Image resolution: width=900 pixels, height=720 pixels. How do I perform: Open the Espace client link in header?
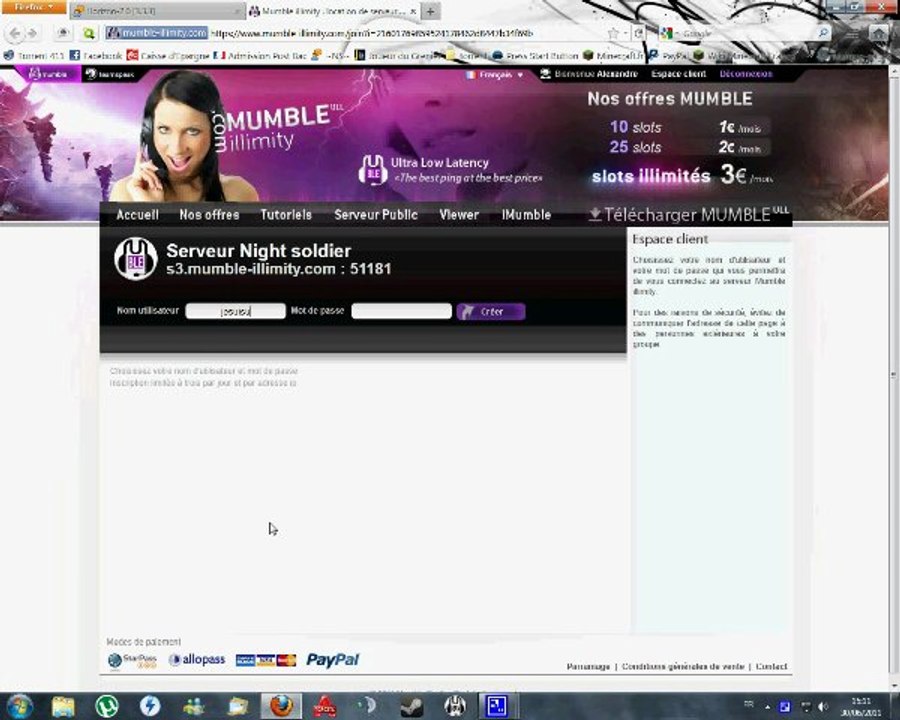678,74
